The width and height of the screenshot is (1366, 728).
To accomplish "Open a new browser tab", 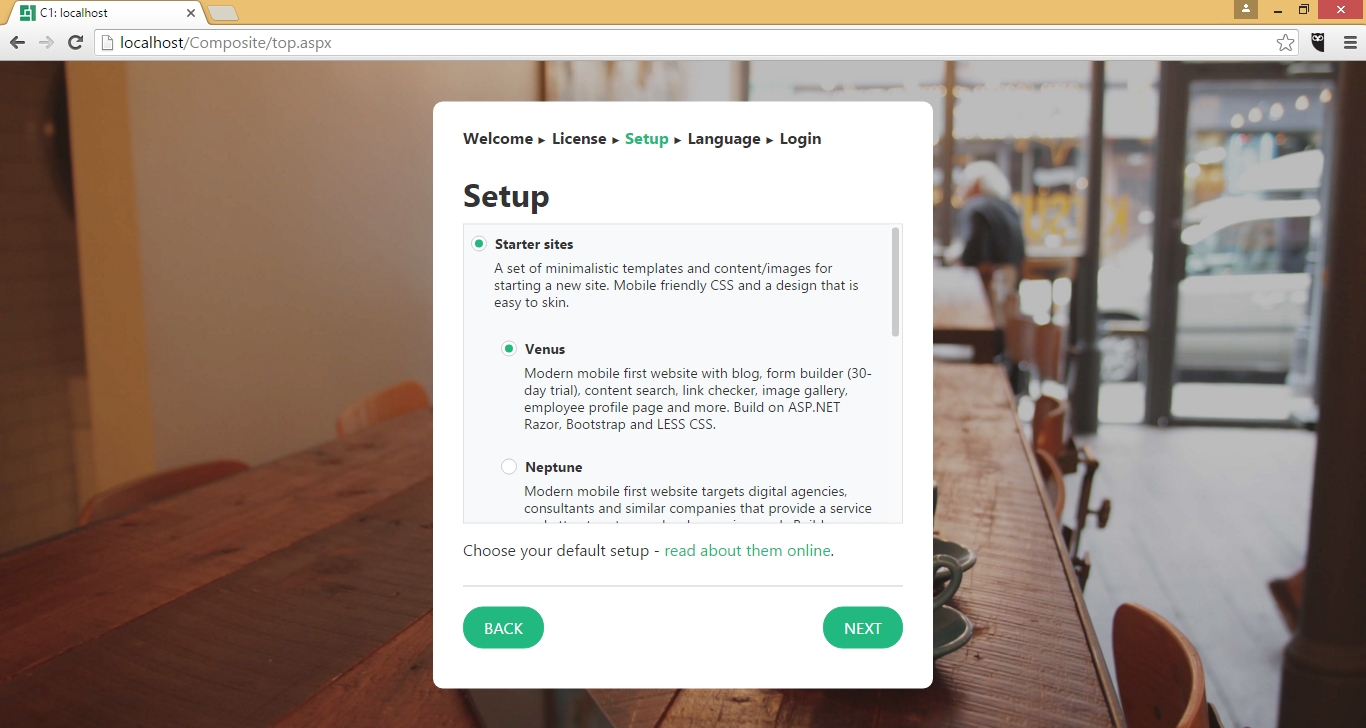I will [223, 13].
